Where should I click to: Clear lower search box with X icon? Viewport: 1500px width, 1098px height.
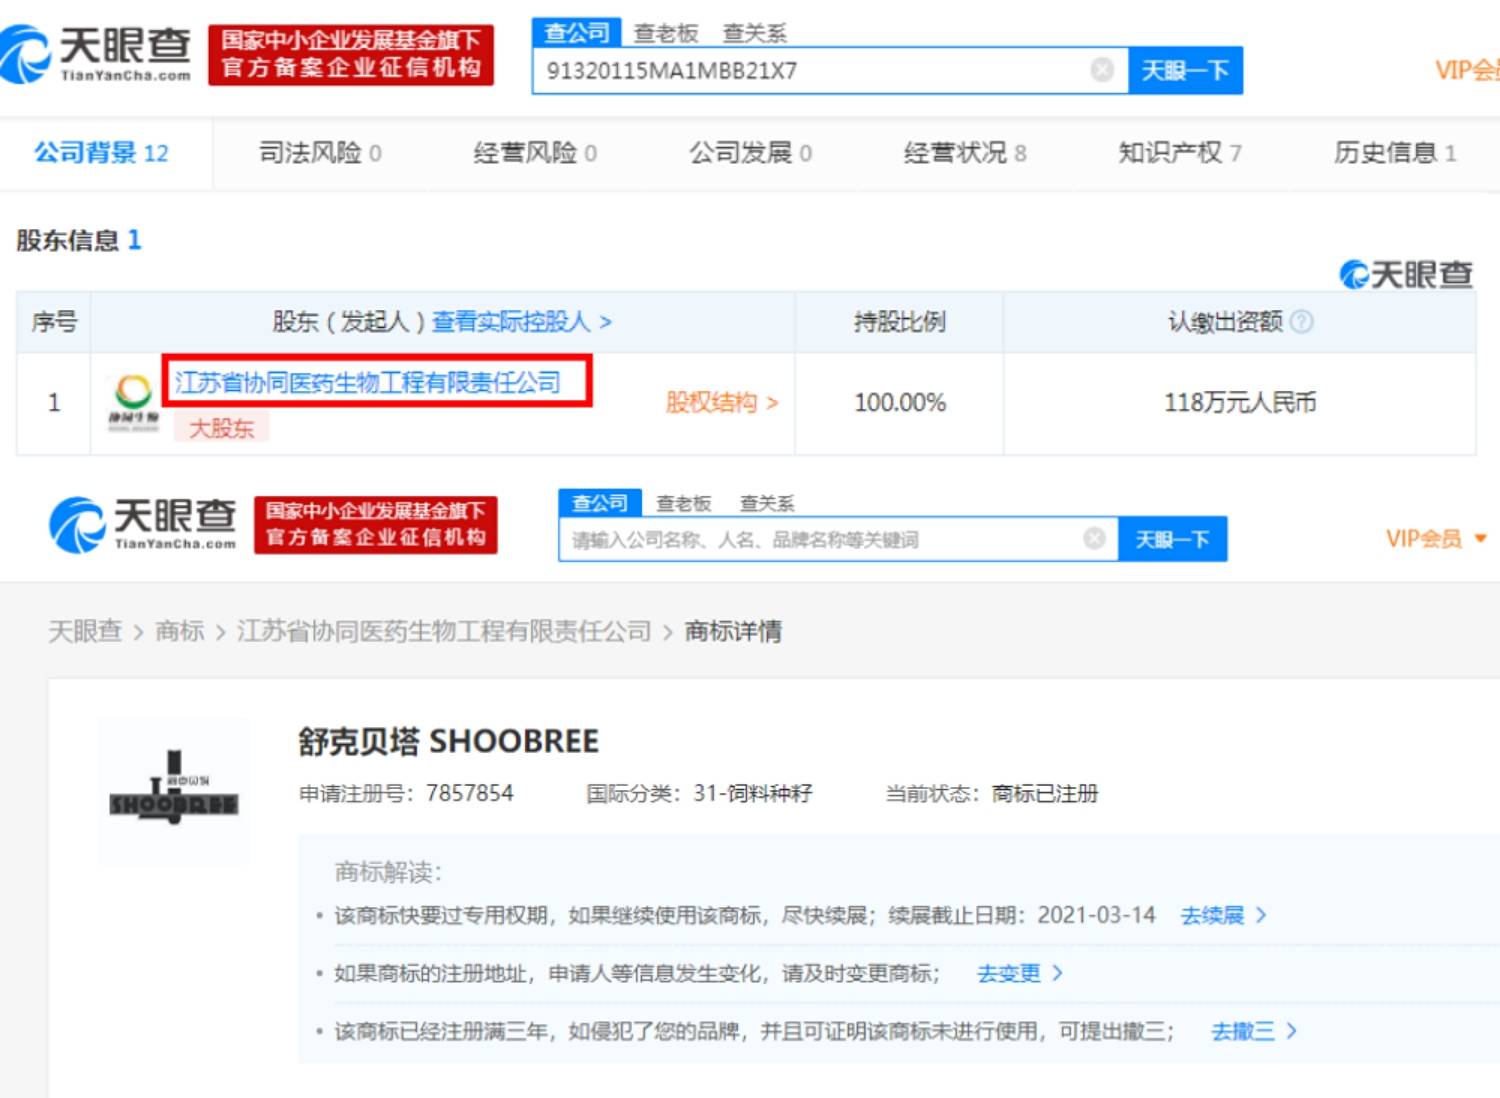pos(1094,538)
